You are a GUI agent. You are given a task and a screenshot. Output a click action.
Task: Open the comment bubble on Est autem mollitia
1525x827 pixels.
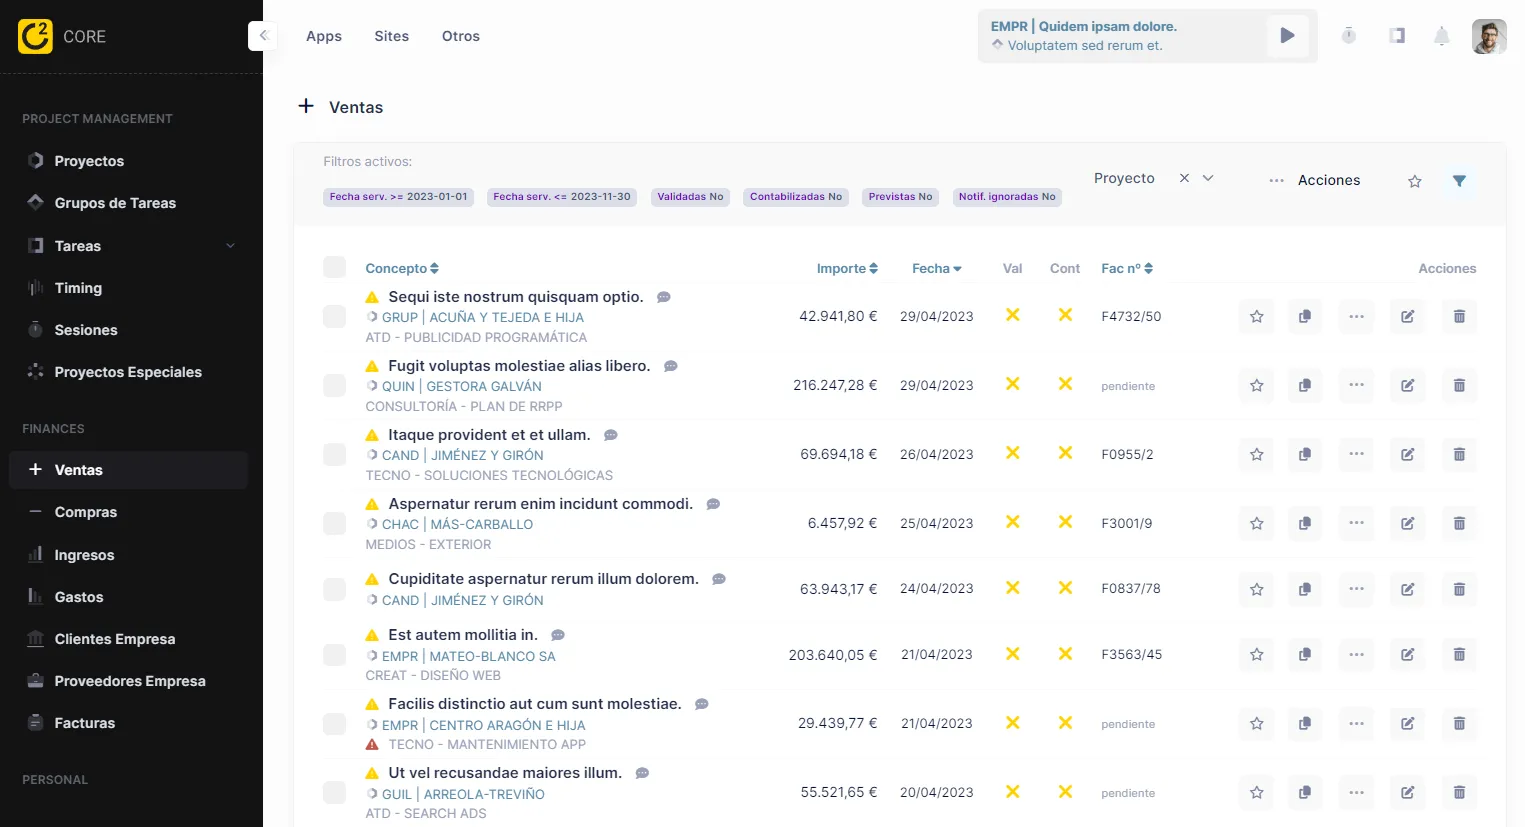(x=557, y=634)
